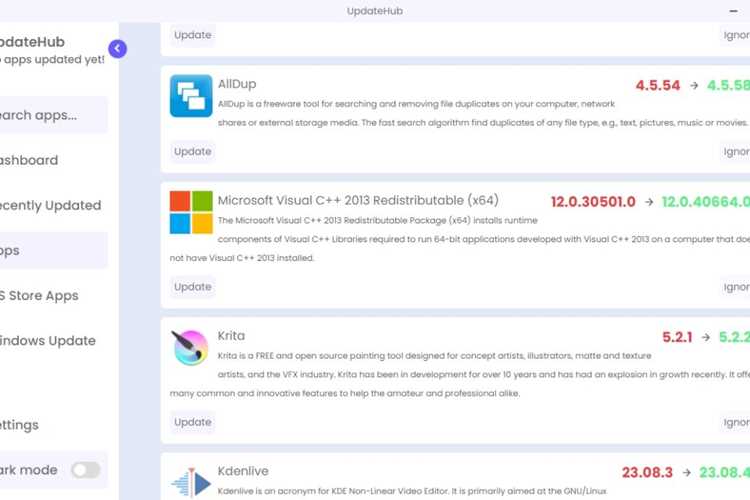
Task: Click the topmost Update button above AllDup
Action: [193, 35]
